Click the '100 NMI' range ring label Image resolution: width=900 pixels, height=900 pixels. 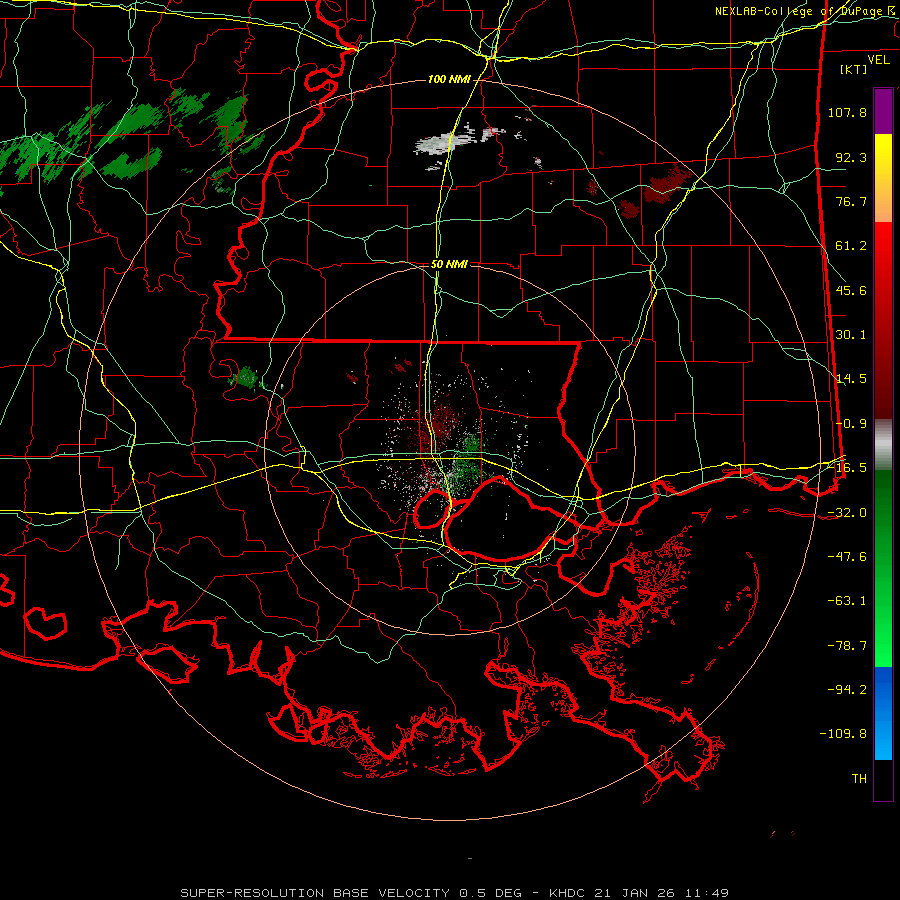449,79
